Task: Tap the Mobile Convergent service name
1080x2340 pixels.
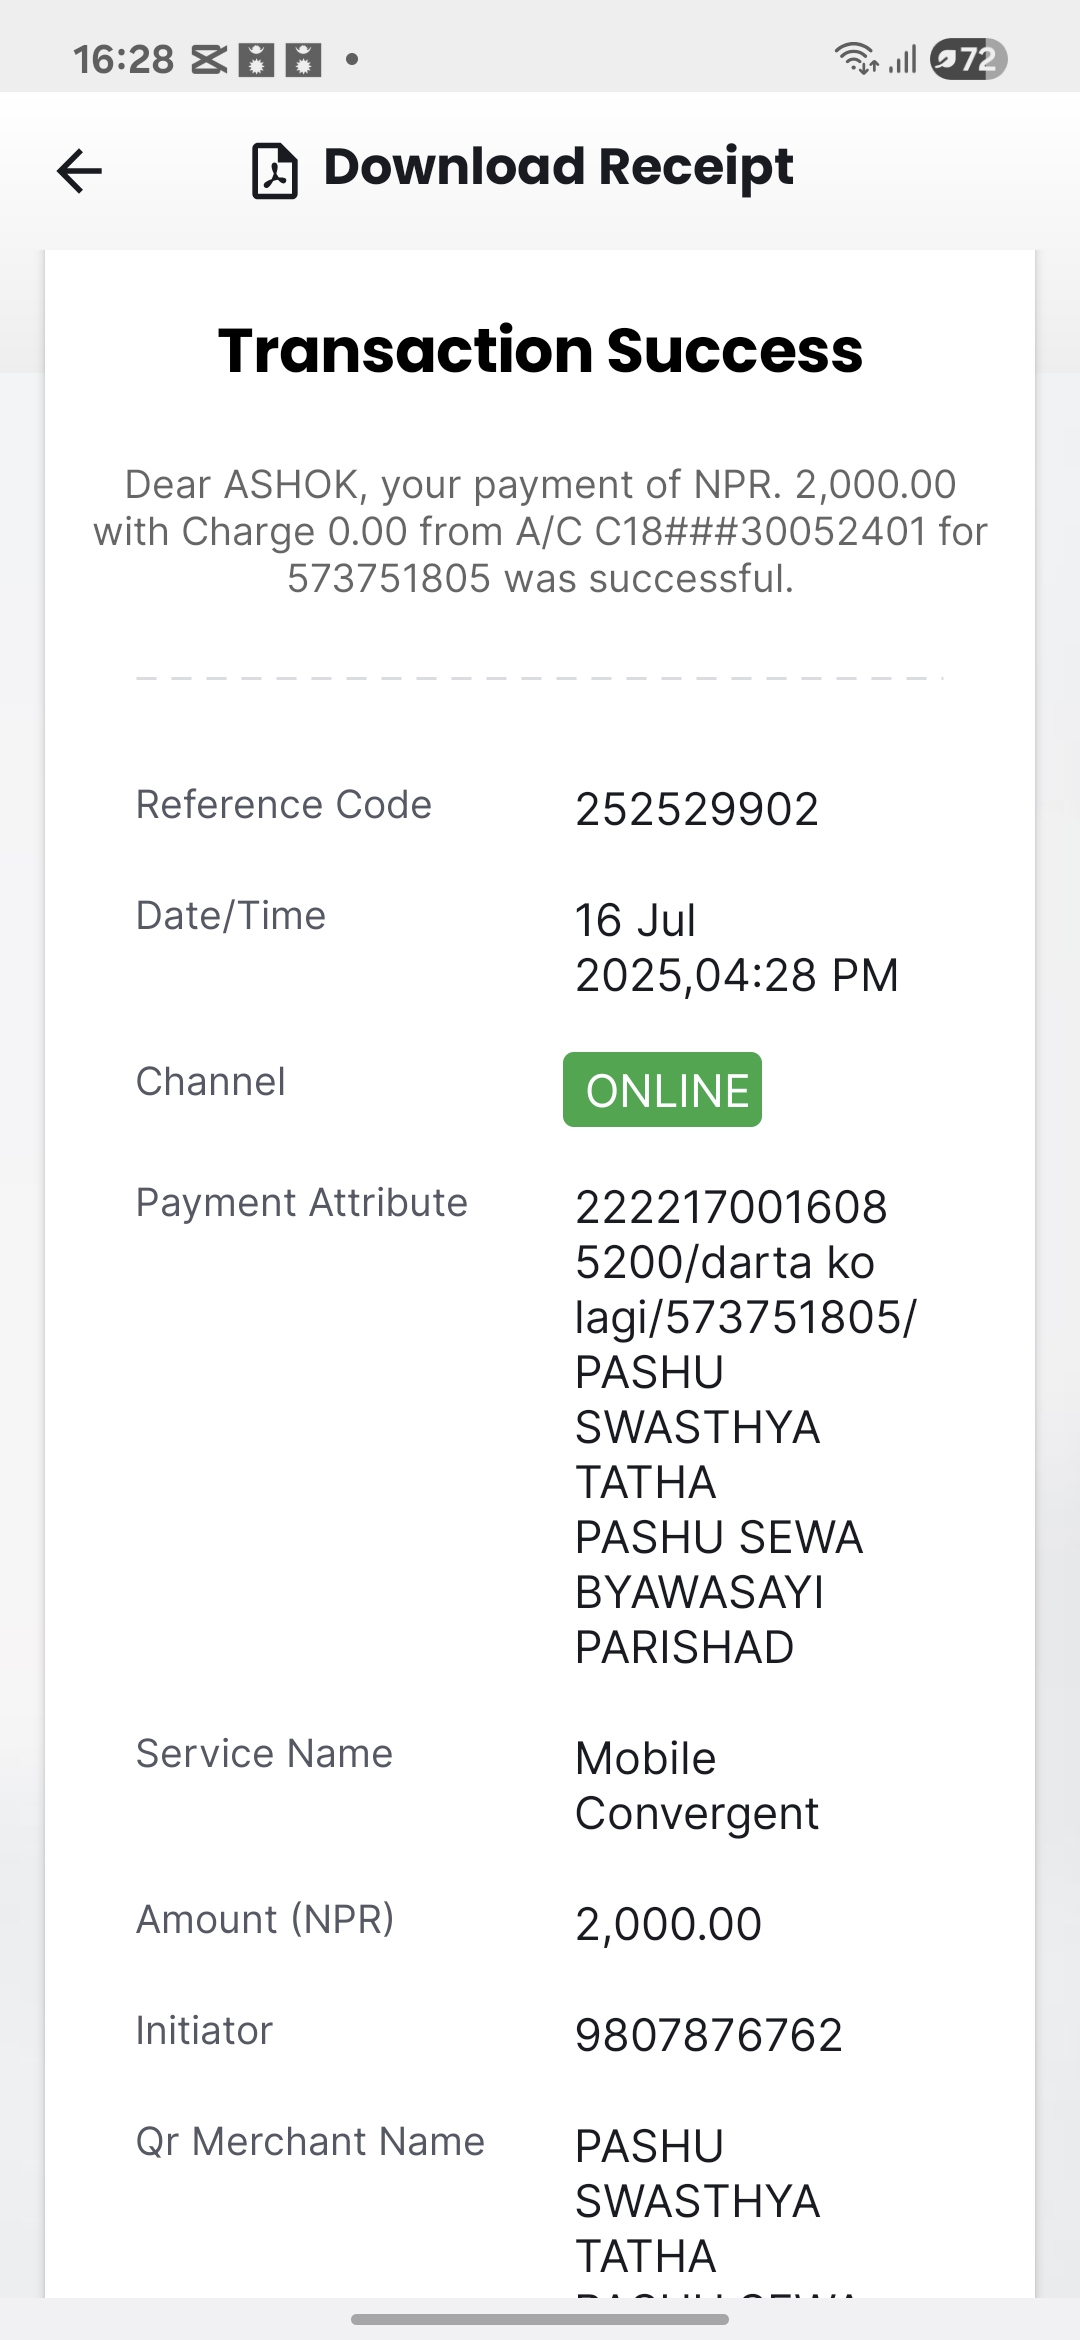Action: [696, 1785]
